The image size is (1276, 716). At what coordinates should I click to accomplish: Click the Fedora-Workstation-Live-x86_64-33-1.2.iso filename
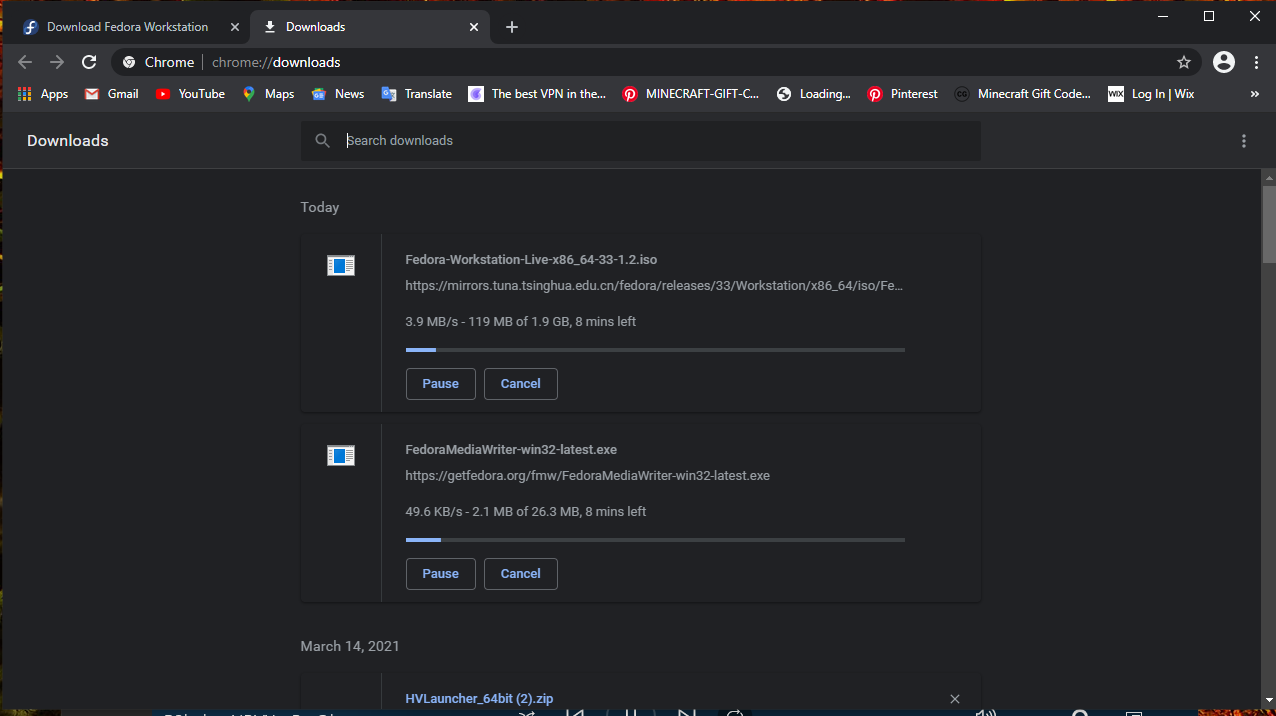point(531,259)
